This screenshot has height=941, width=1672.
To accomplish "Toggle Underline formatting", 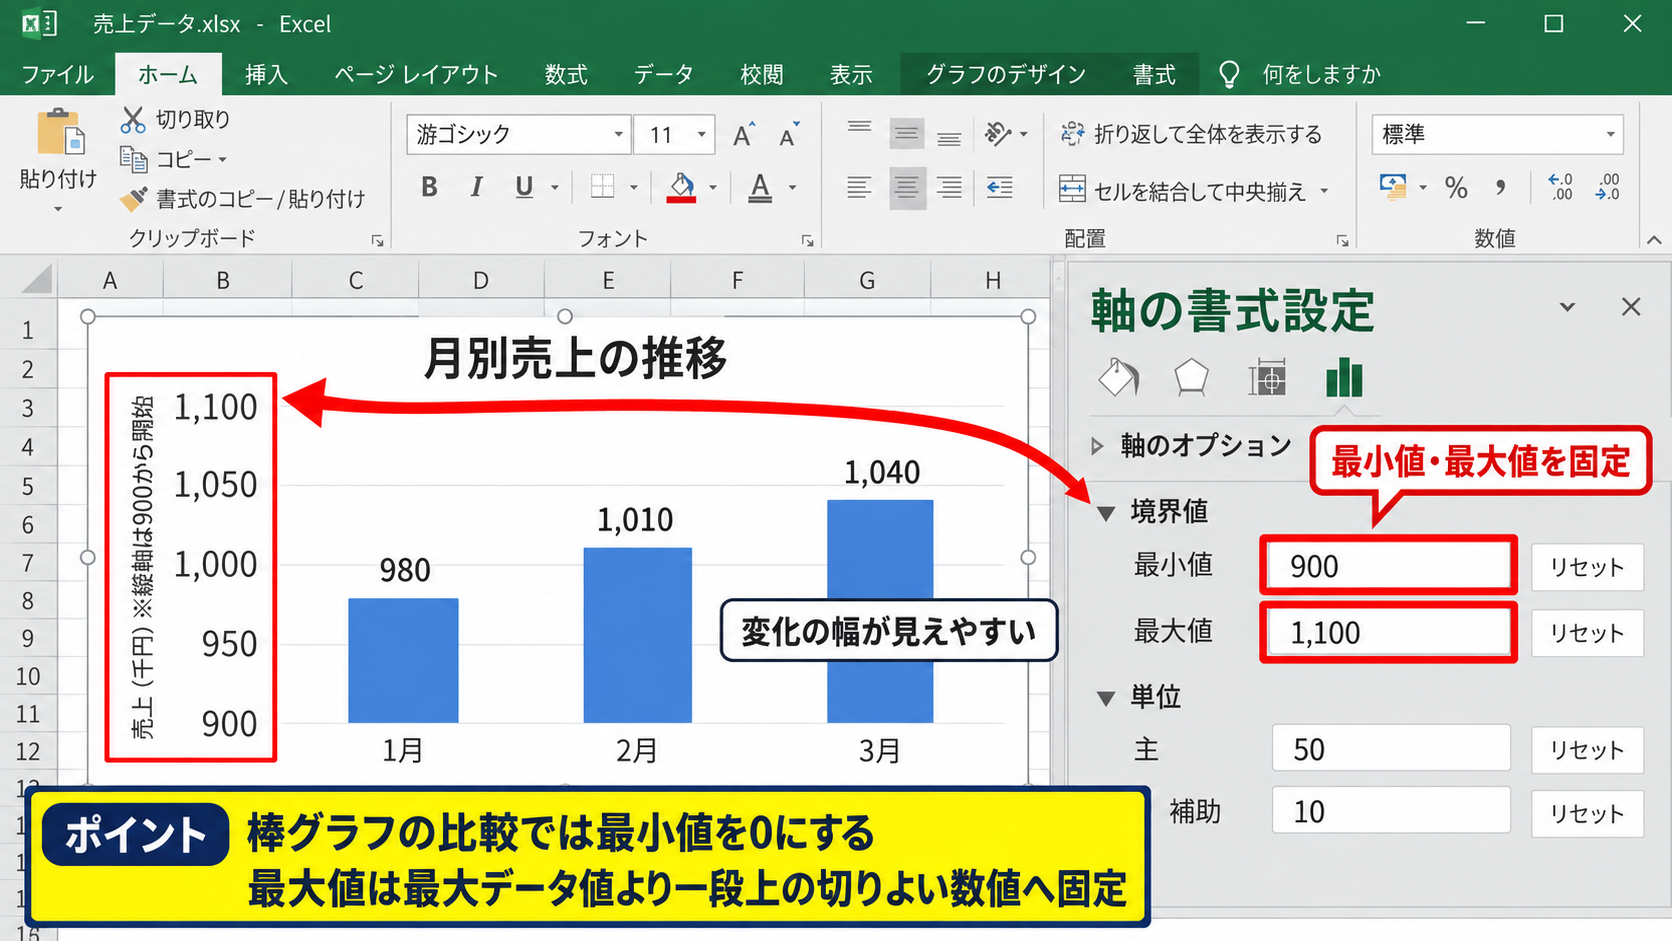I will [x=524, y=187].
